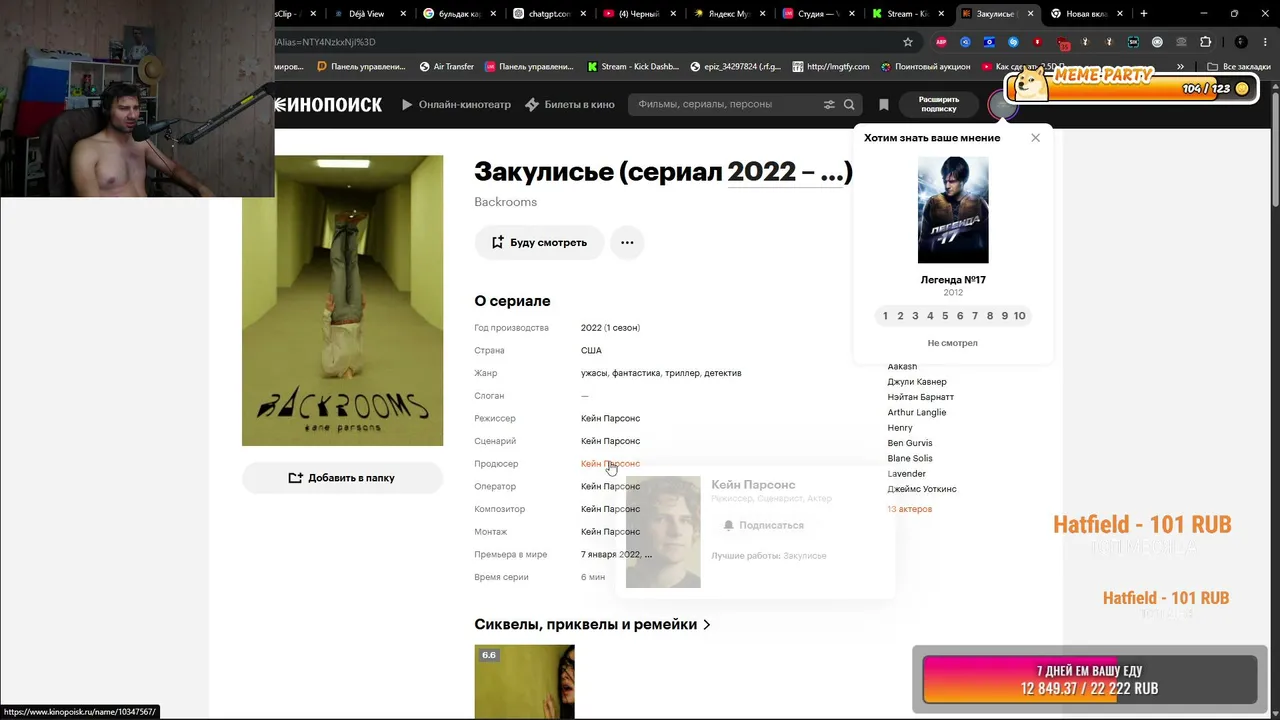Open the Поинтовый аукцион bookmark

point(926,67)
